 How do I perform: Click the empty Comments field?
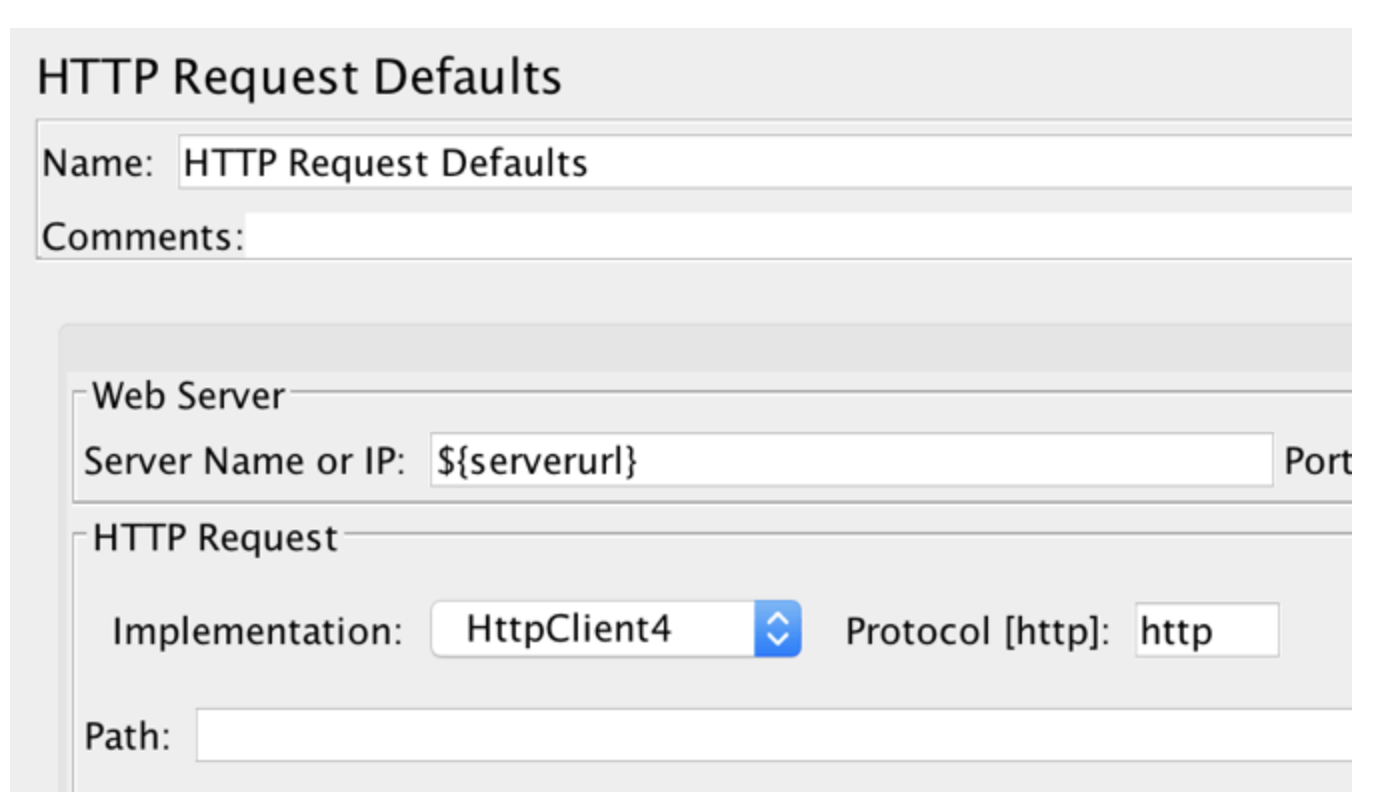tap(700, 237)
